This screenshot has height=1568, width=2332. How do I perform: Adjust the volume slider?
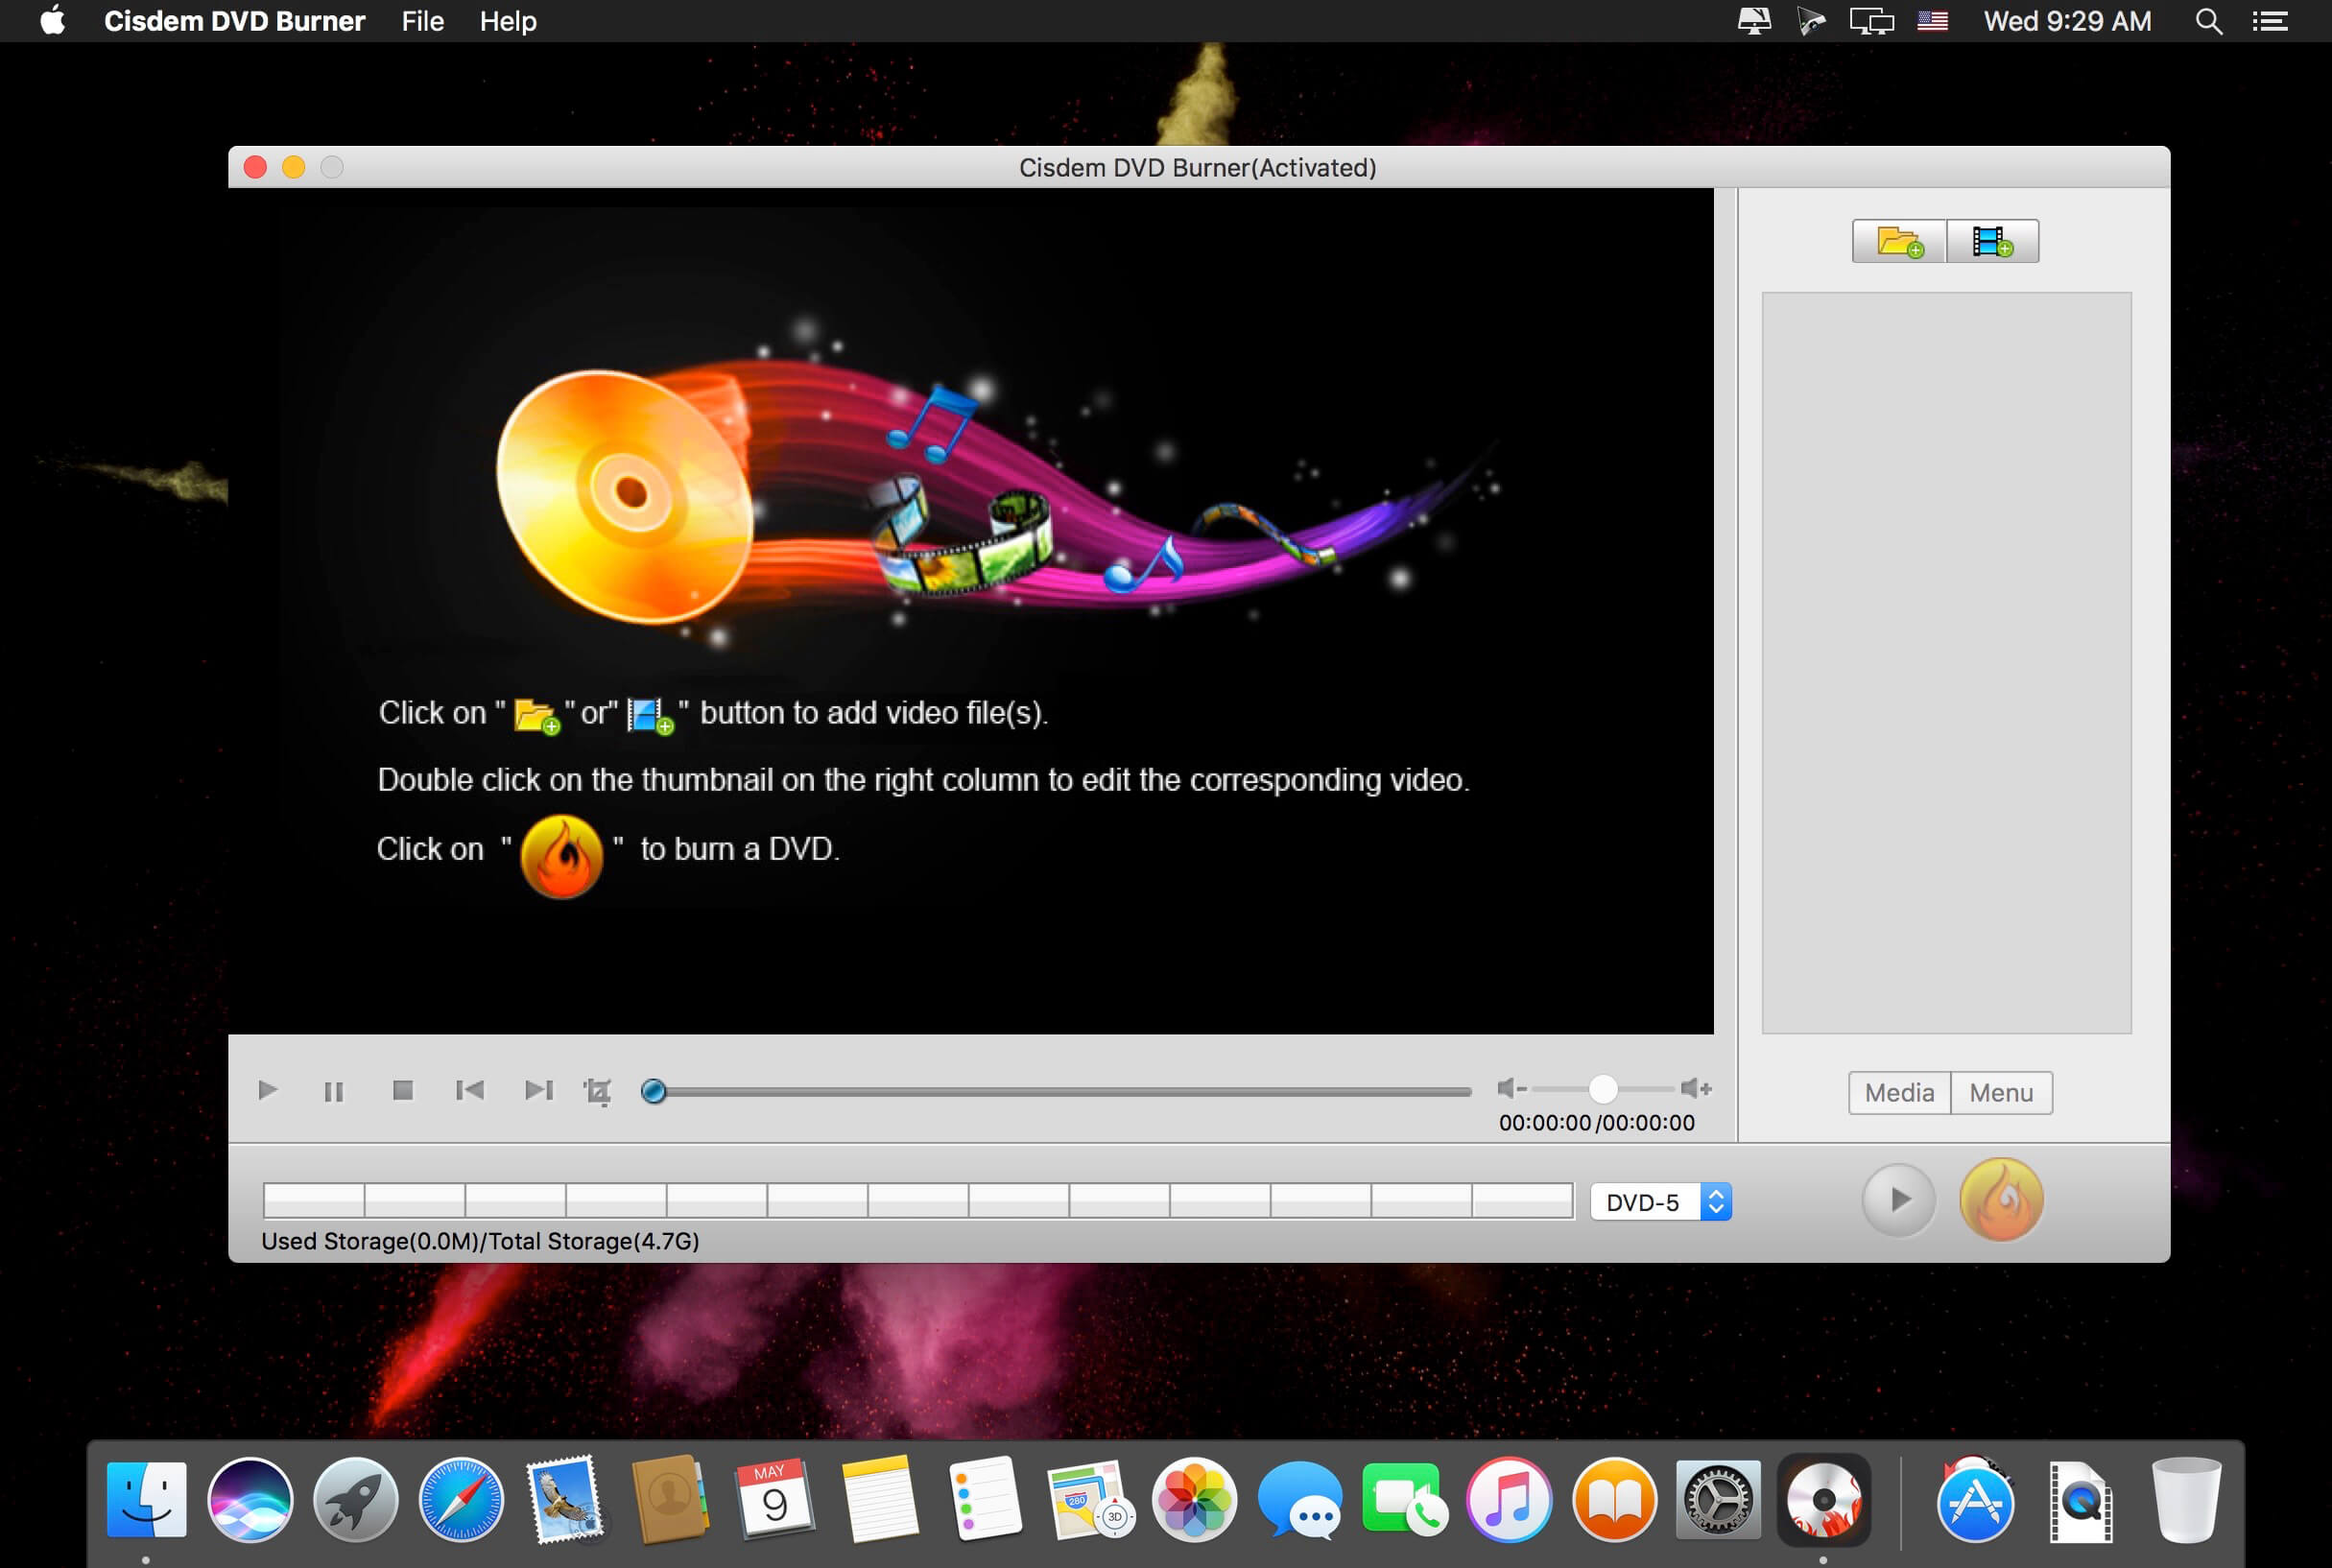point(1603,1089)
